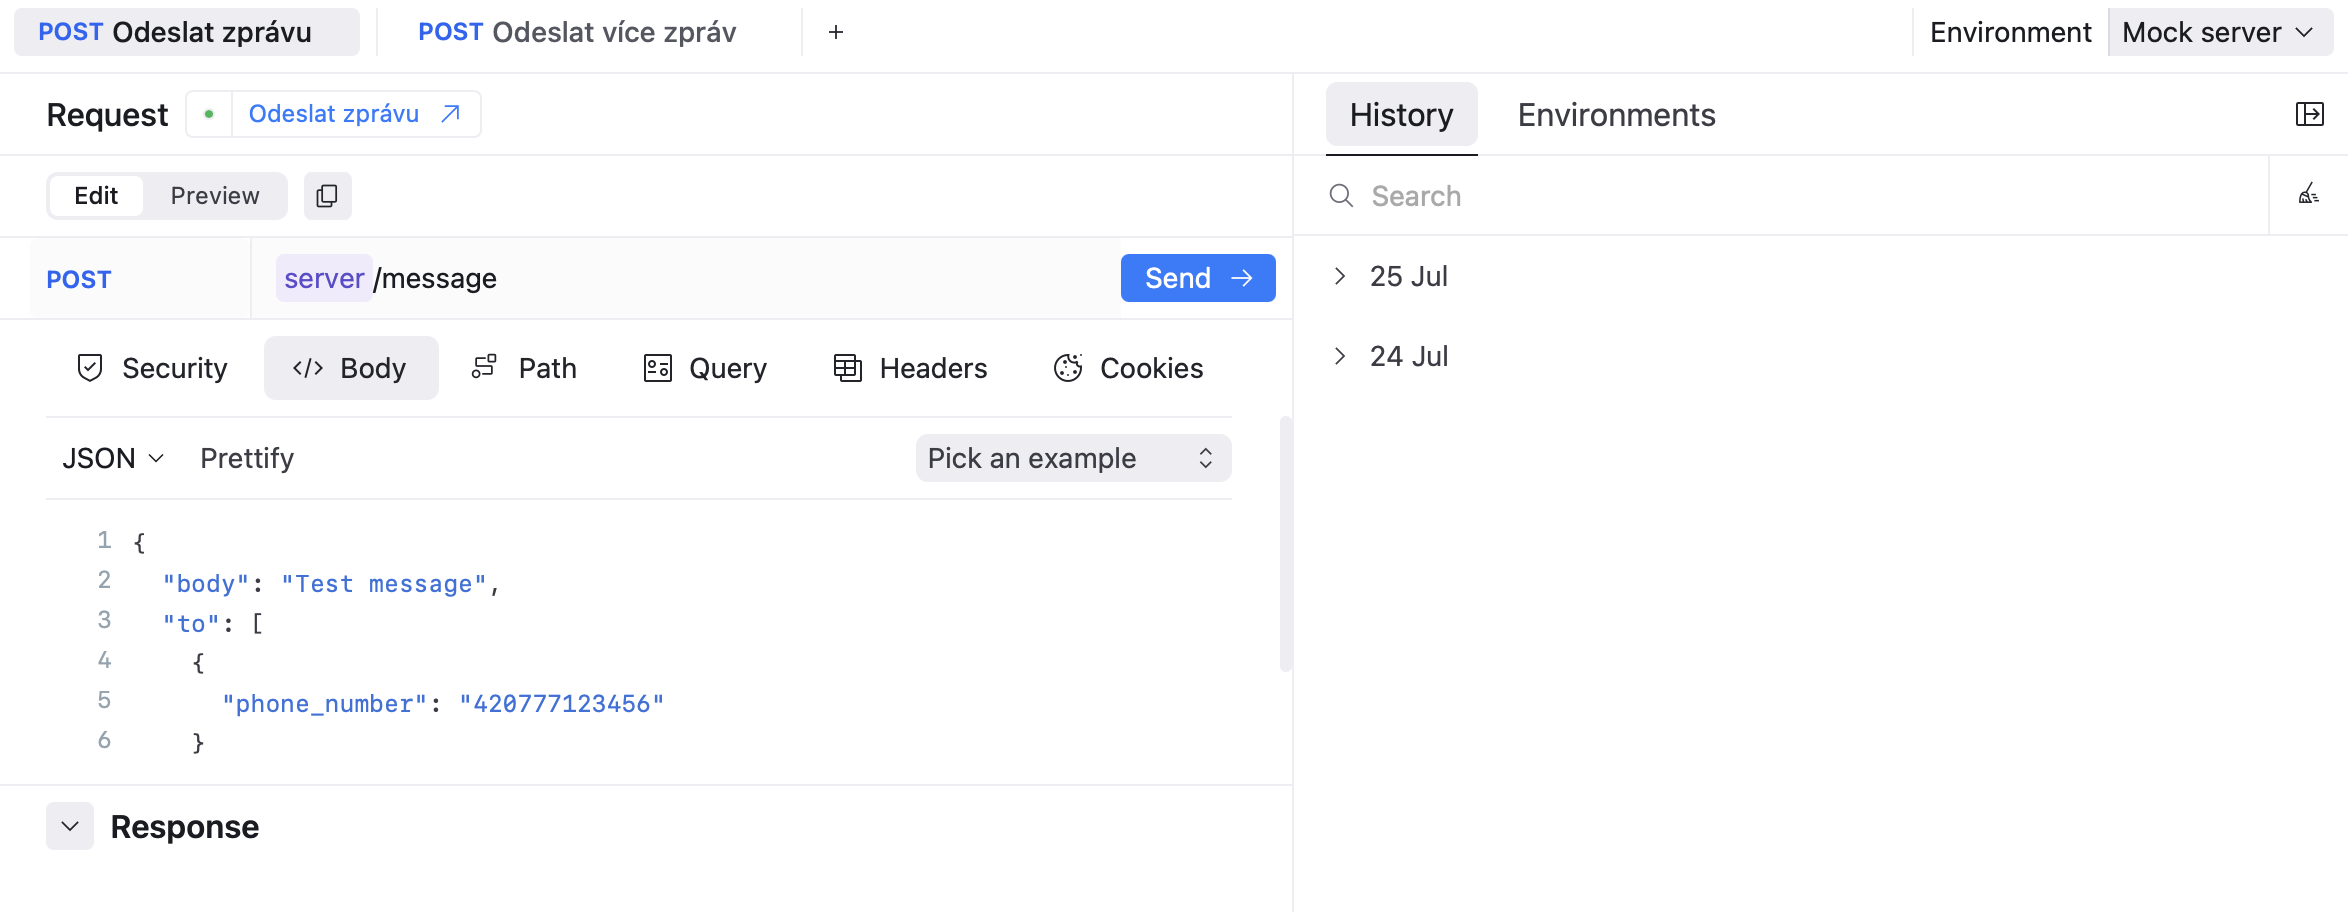This screenshot has height=912, width=2348.
Task: Open the JSON body type dropdown
Action: coord(112,458)
